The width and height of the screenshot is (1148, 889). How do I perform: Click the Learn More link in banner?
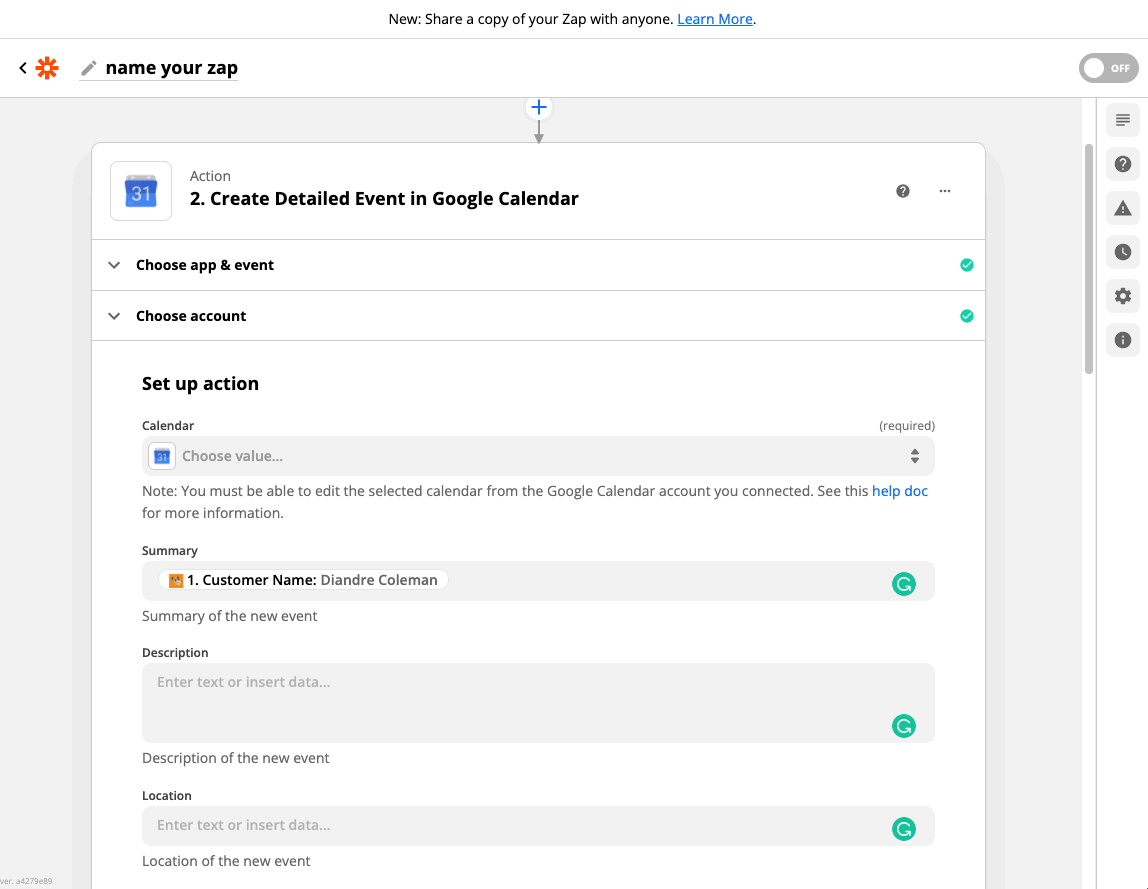[714, 19]
